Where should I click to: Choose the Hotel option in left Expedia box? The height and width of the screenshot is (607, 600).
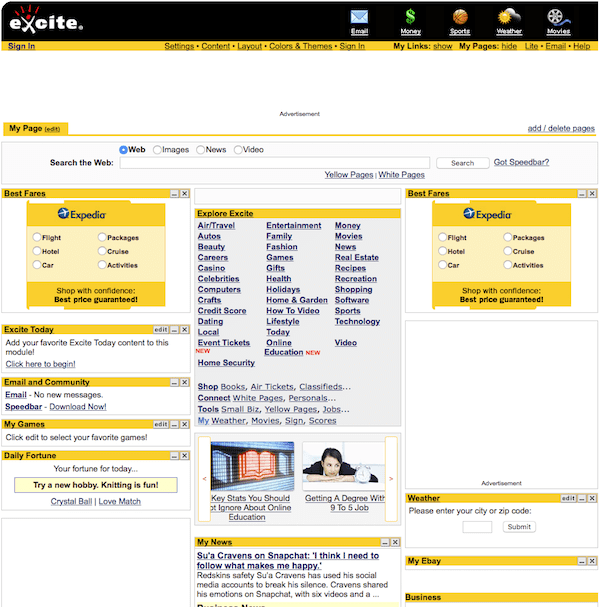(x=37, y=252)
